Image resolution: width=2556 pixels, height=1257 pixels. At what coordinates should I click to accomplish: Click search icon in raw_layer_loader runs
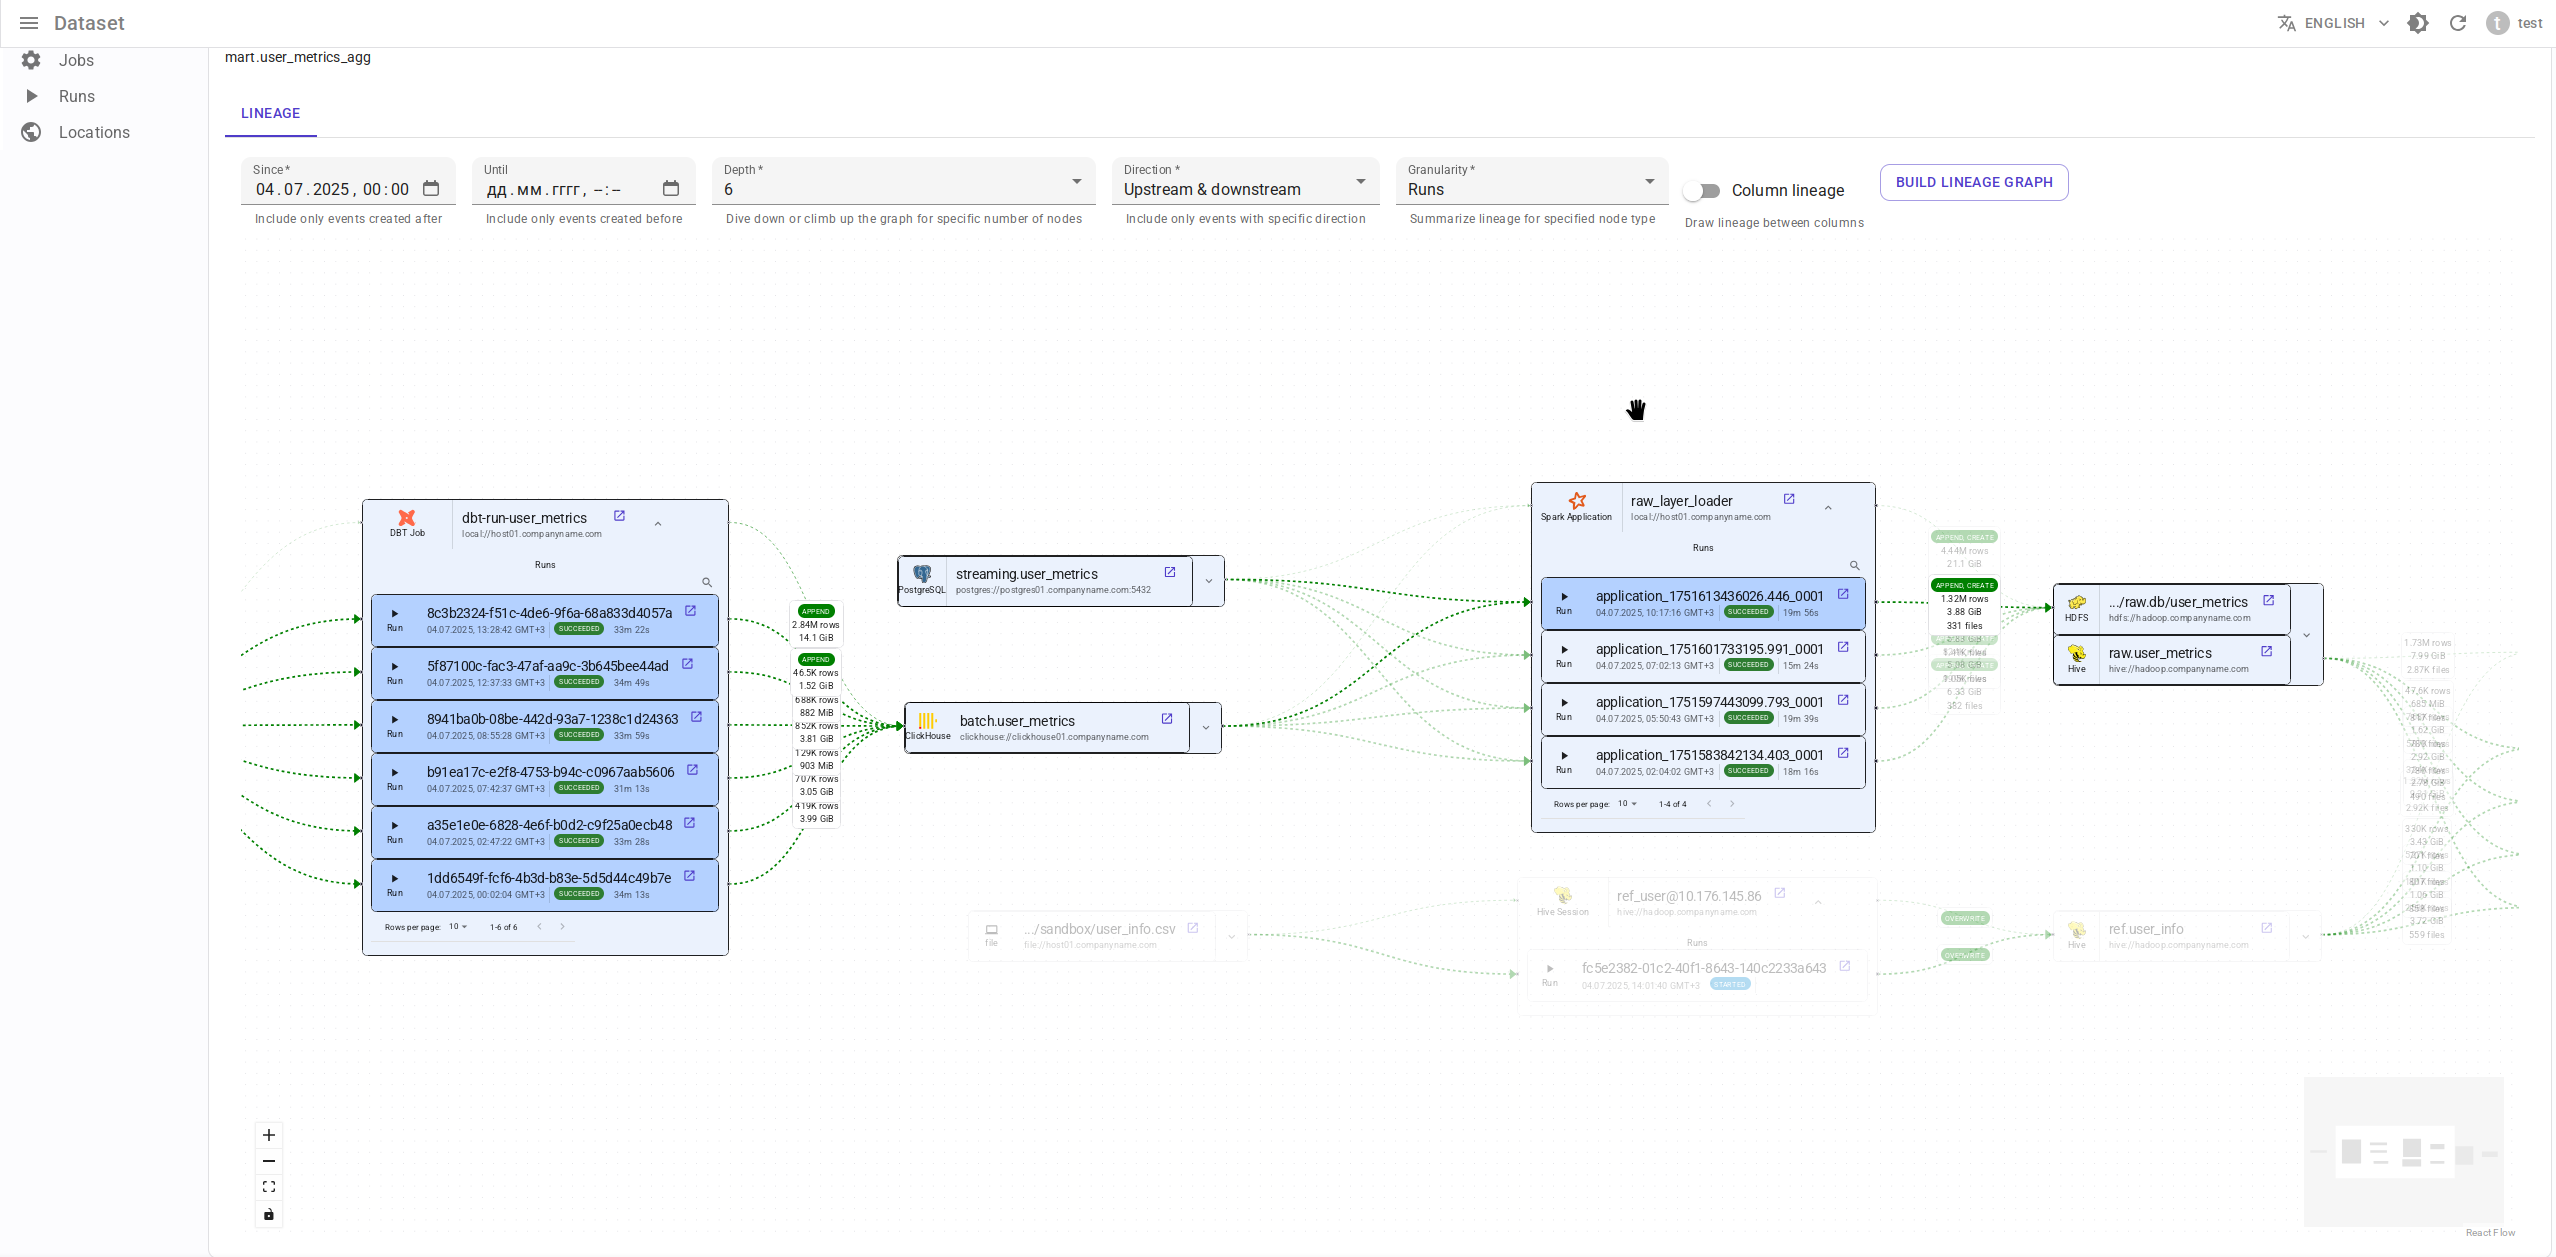[1854, 566]
